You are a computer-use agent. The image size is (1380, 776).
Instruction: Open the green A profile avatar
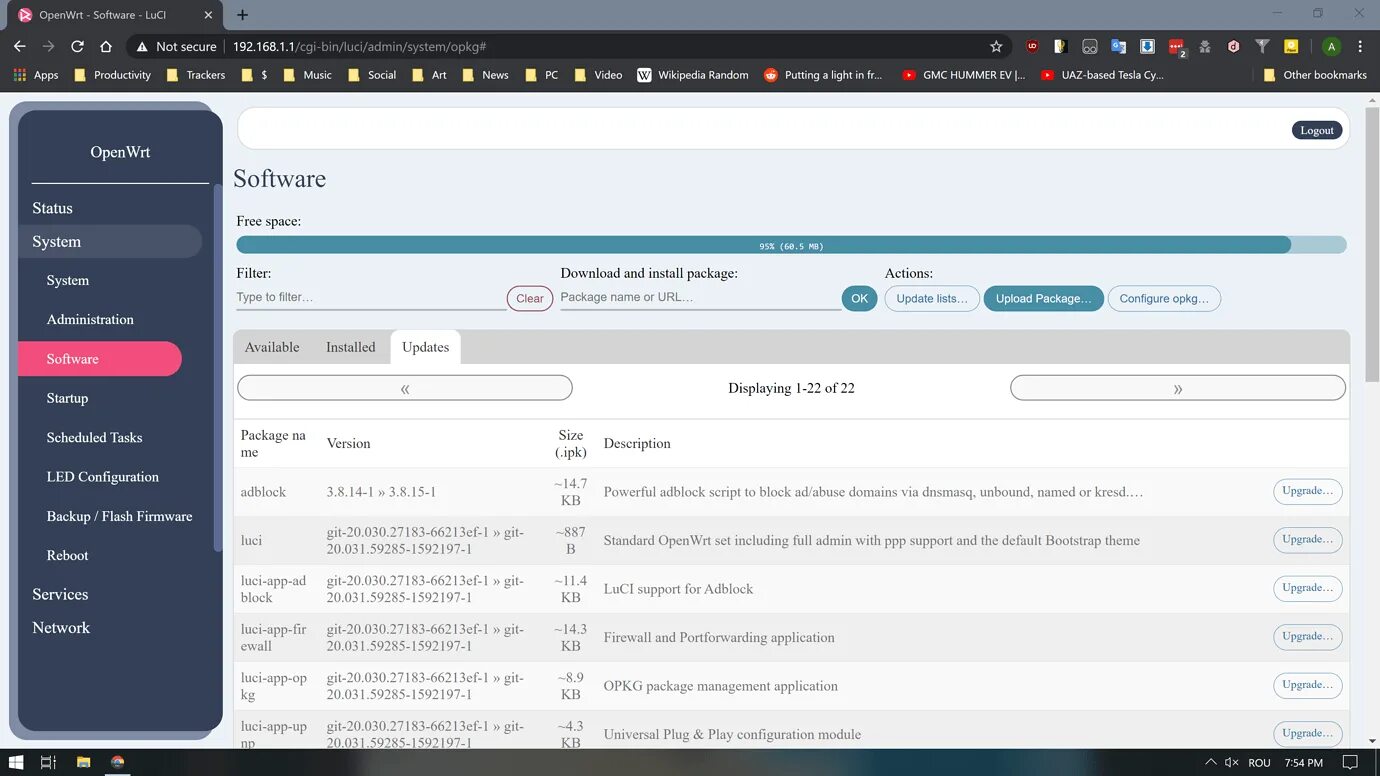pos(1331,46)
